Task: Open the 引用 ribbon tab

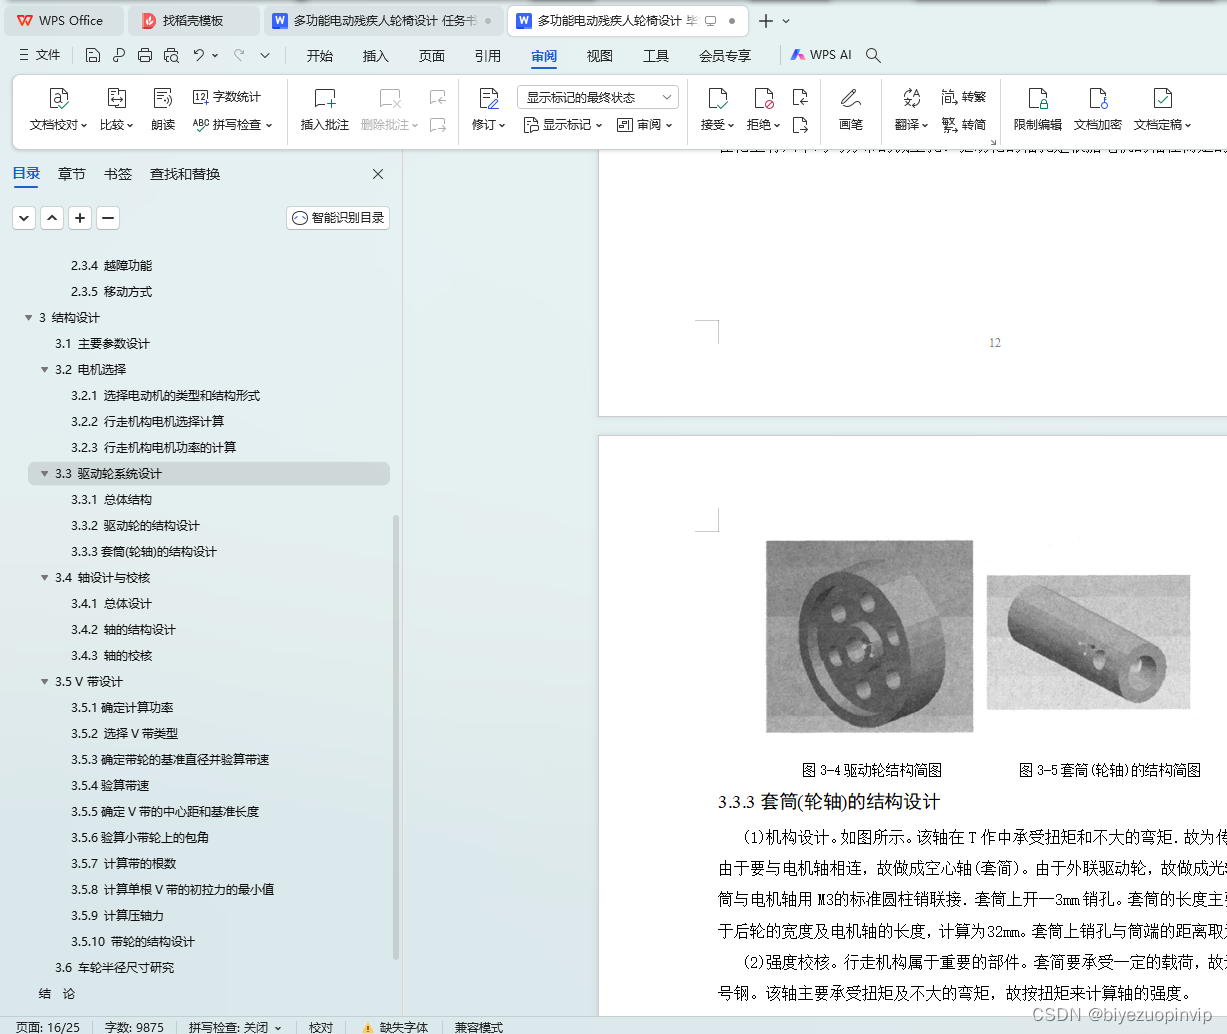Action: tap(488, 56)
